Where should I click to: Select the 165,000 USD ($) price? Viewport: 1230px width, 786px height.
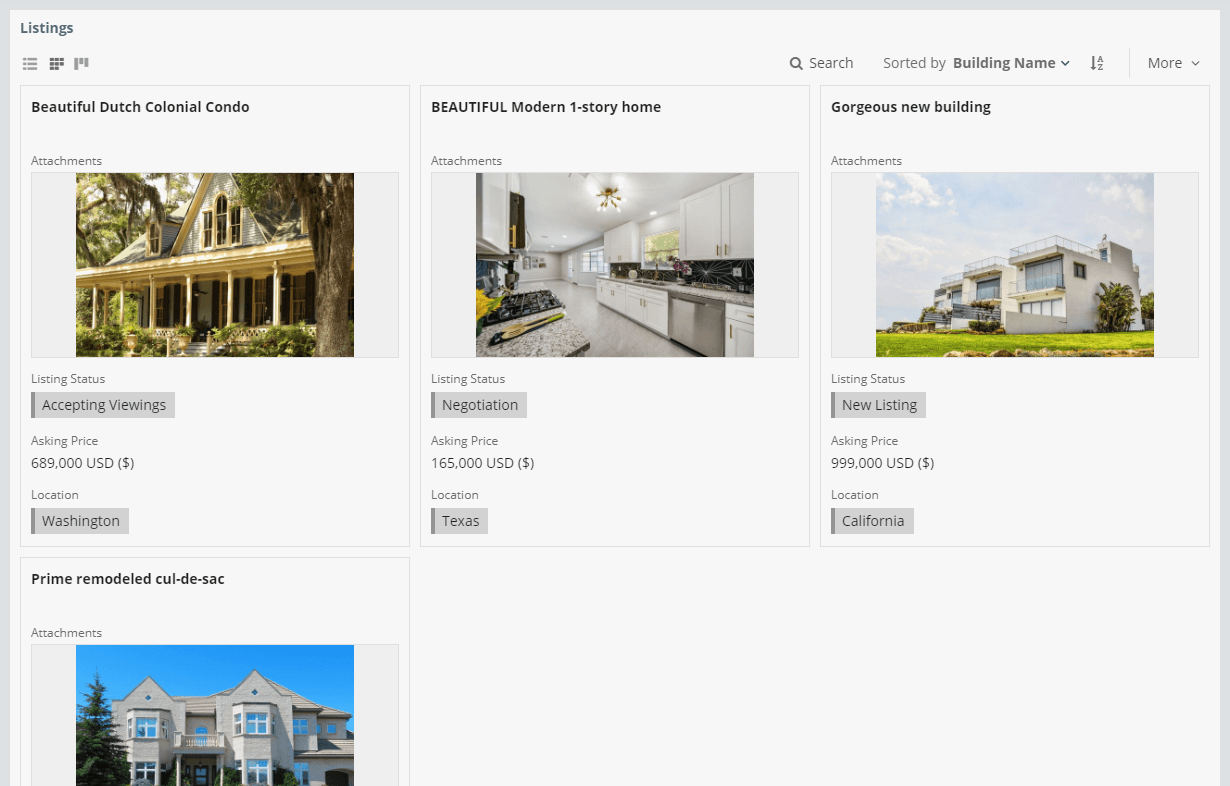coord(483,463)
